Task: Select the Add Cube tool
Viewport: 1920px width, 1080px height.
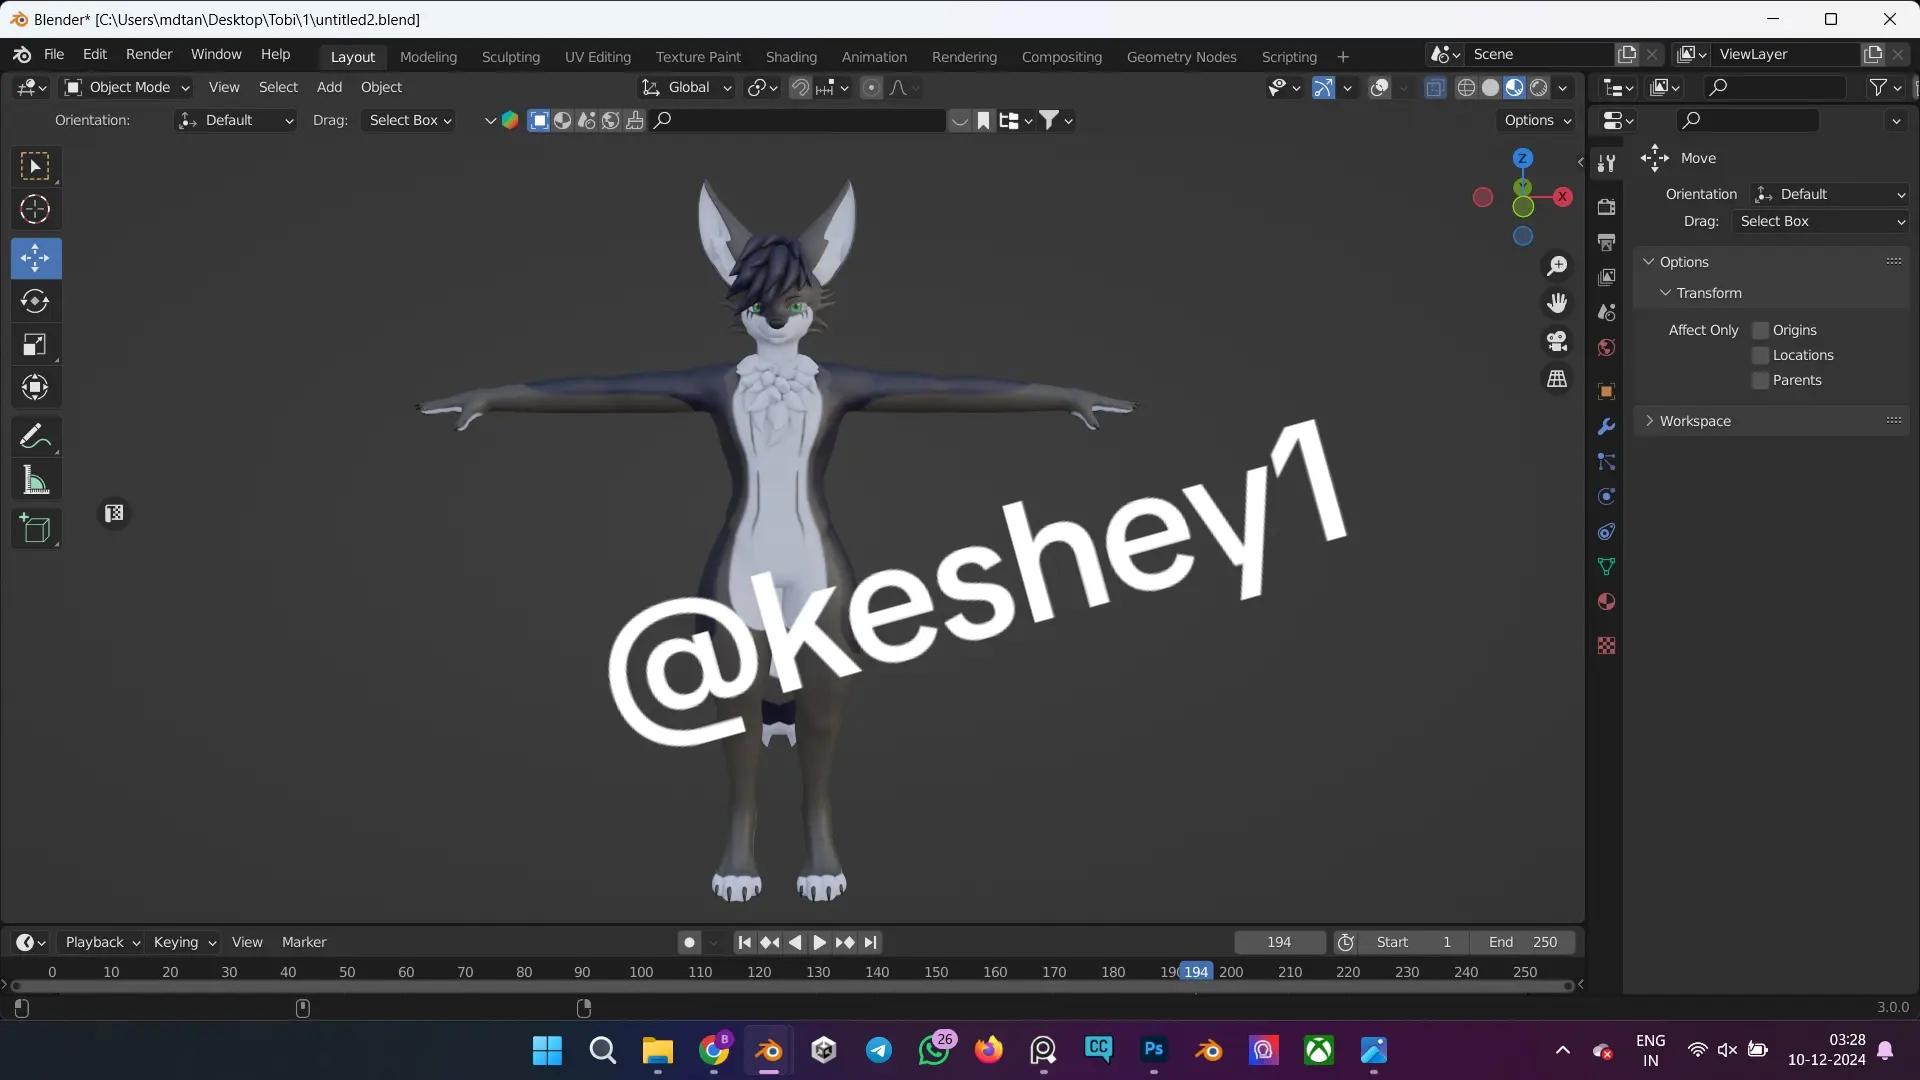Action: pyautogui.click(x=35, y=529)
